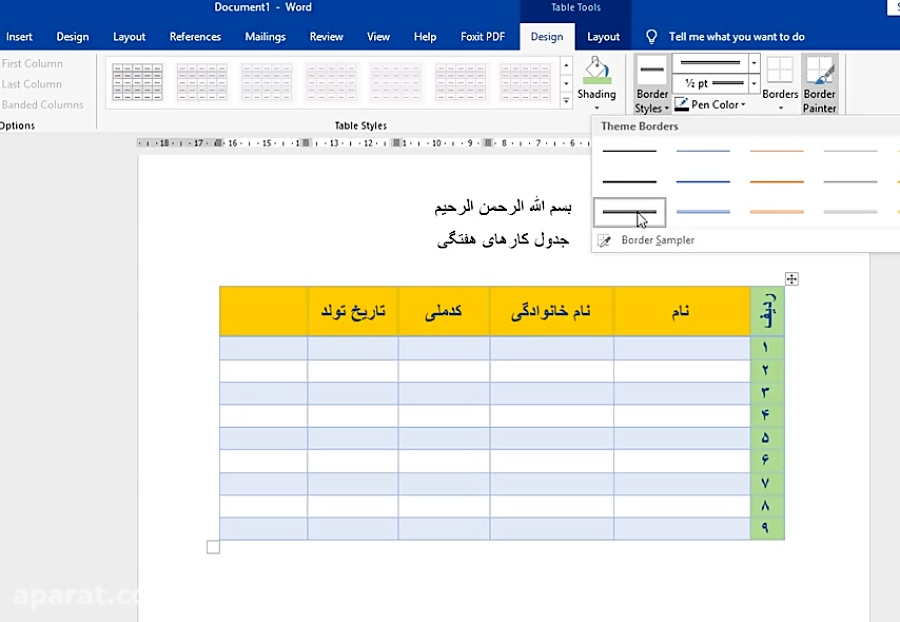Switch to the View tab
The image size is (900, 622).
point(378,37)
